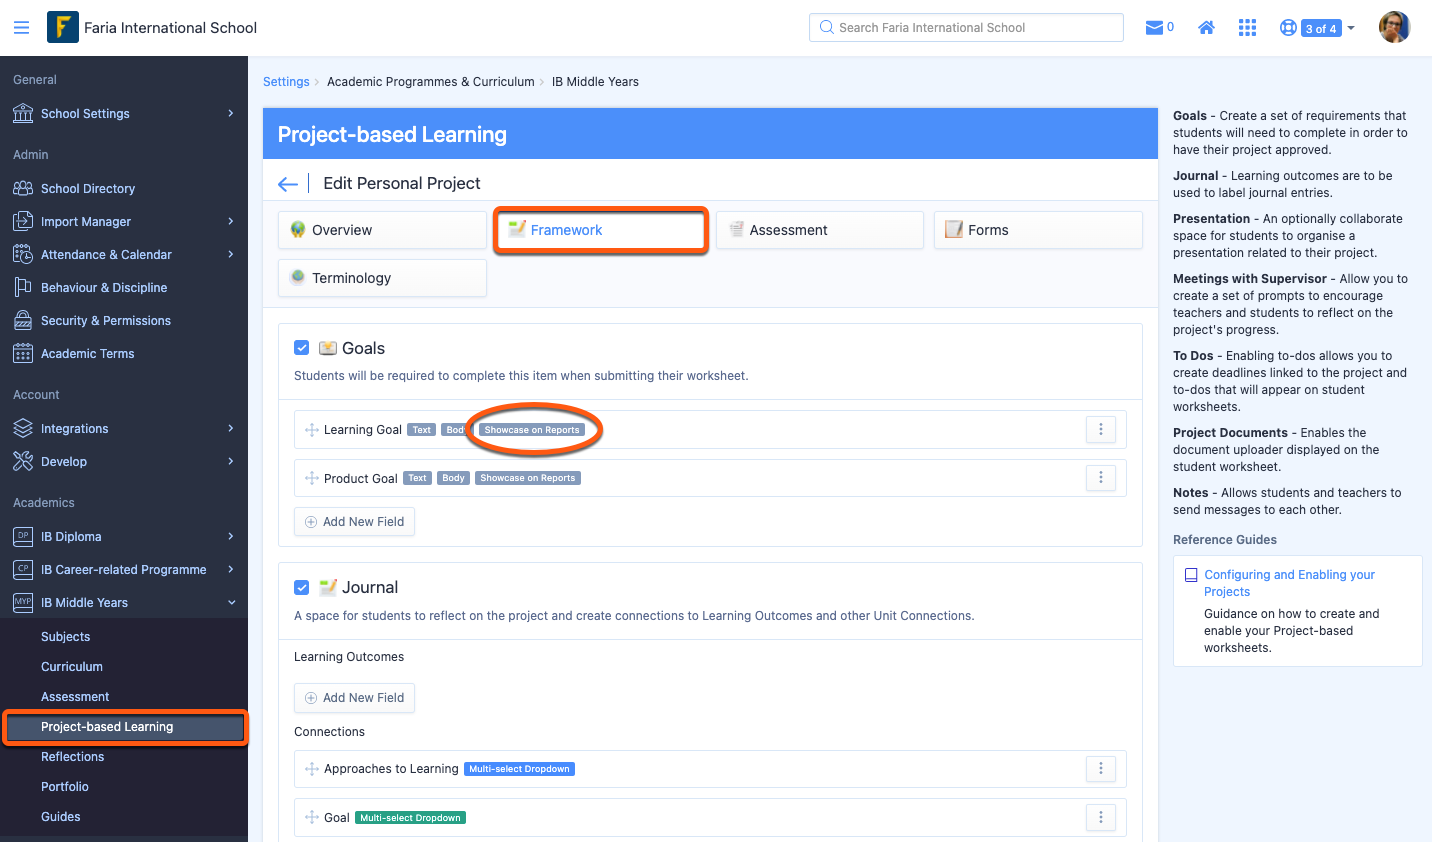Open options menu for Goal connection row
The width and height of the screenshot is (1432, 842).
click(1101, 817)
